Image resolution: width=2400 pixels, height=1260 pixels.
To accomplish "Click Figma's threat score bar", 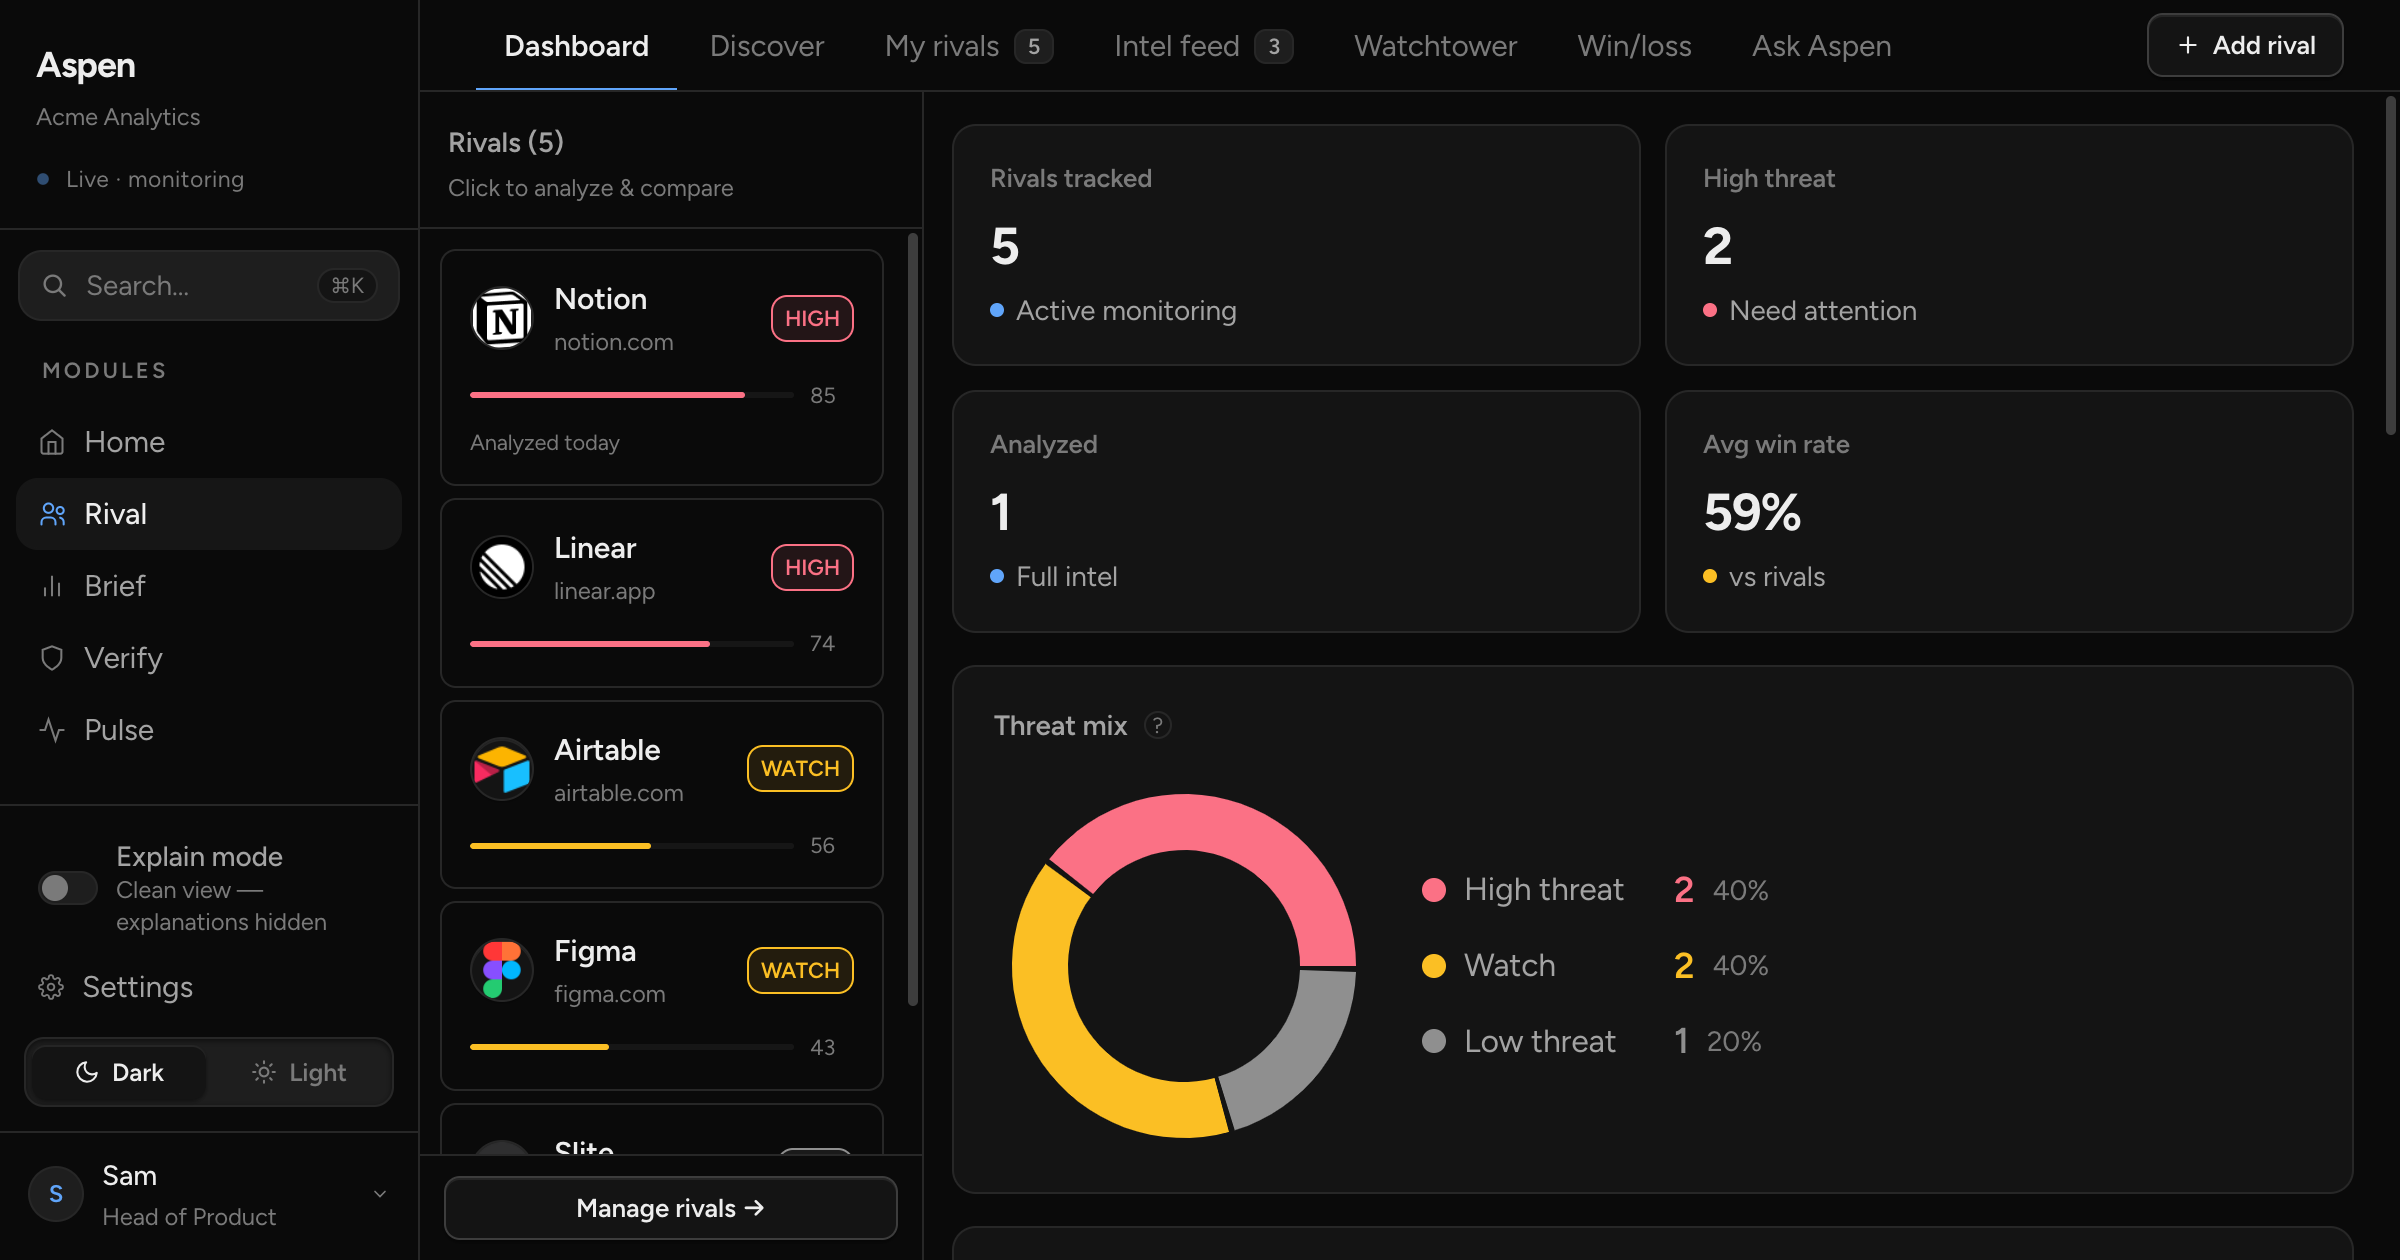I will coord(632,1047).
